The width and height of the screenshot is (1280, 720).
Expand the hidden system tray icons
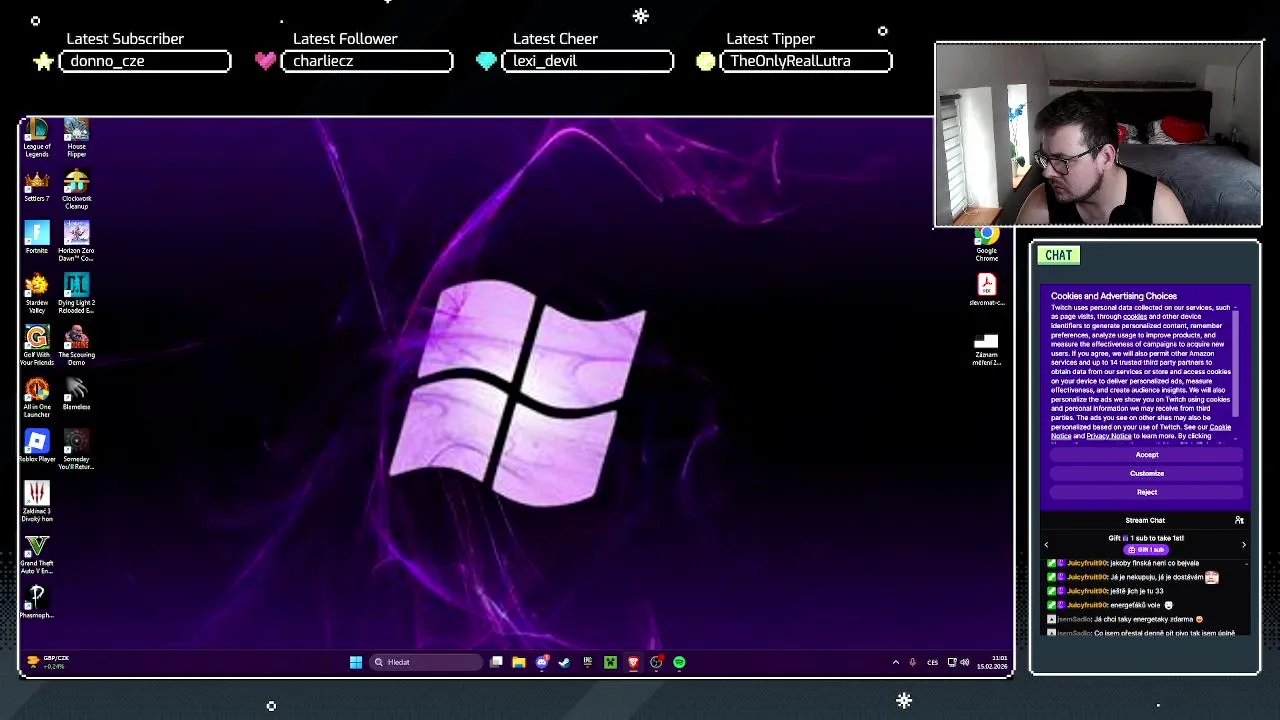[895, 662]
